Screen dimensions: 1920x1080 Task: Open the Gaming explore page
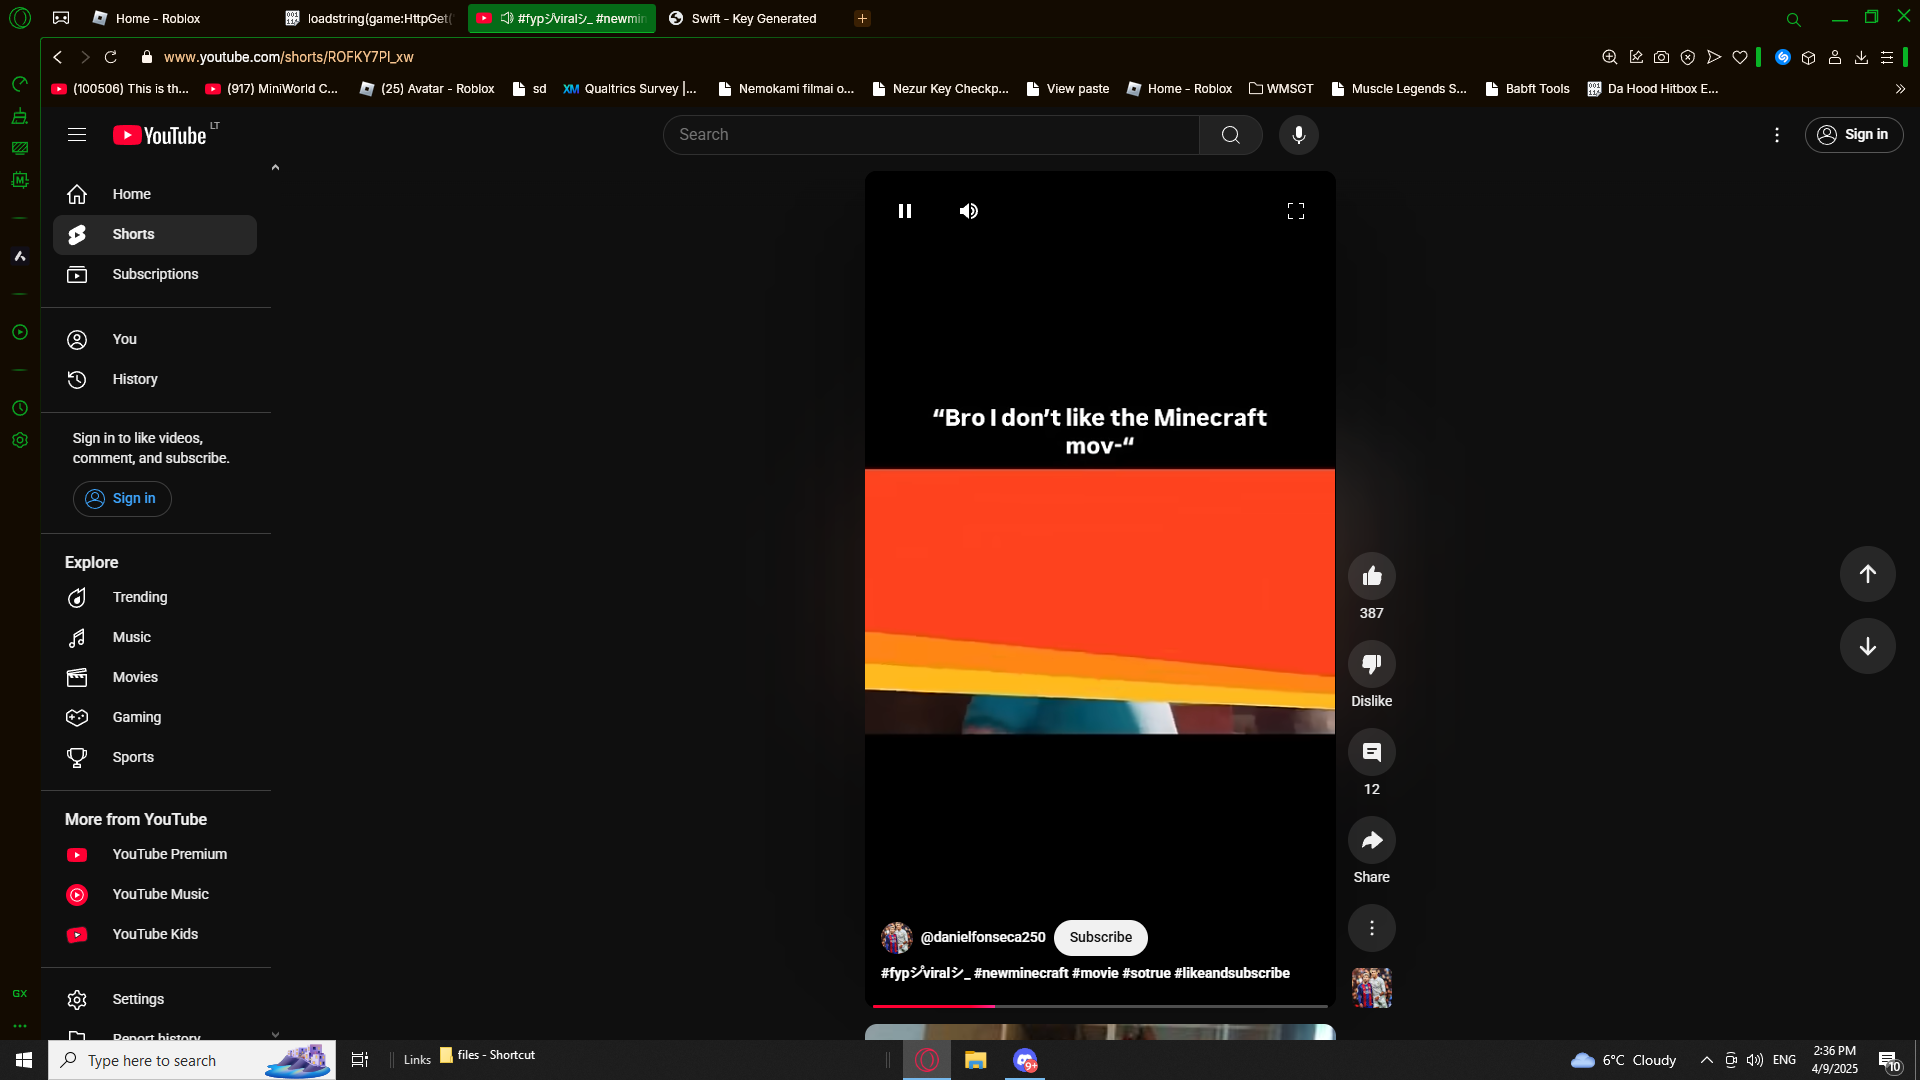point(155,718)
